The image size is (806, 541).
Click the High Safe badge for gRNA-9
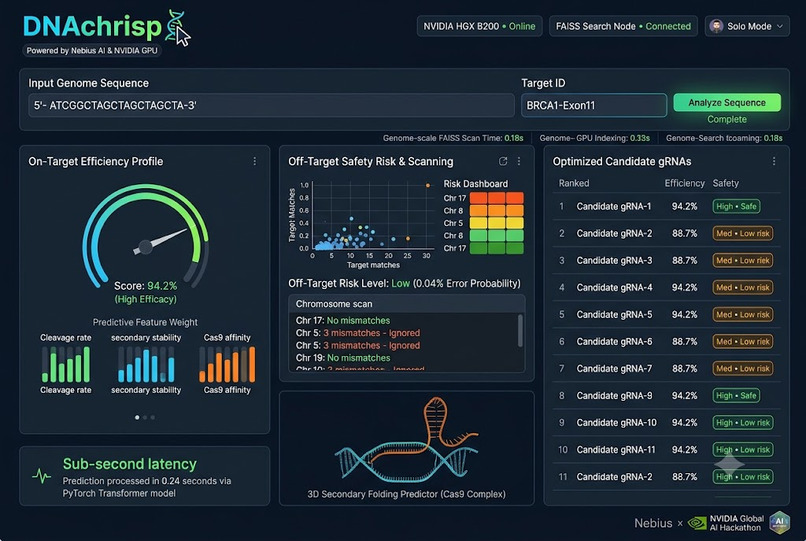(x=736, y=395)
